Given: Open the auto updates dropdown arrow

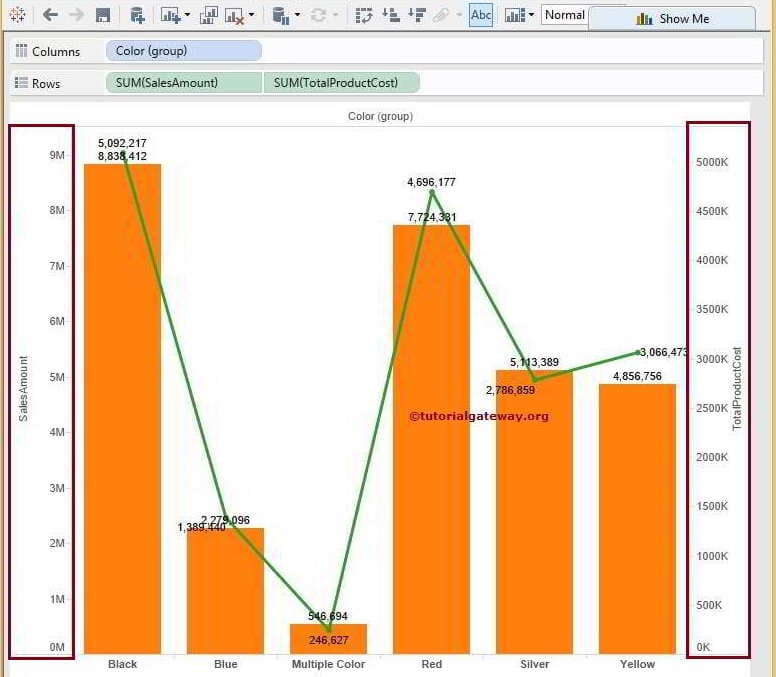Looking at the screenshot, I should click(297, 15).
